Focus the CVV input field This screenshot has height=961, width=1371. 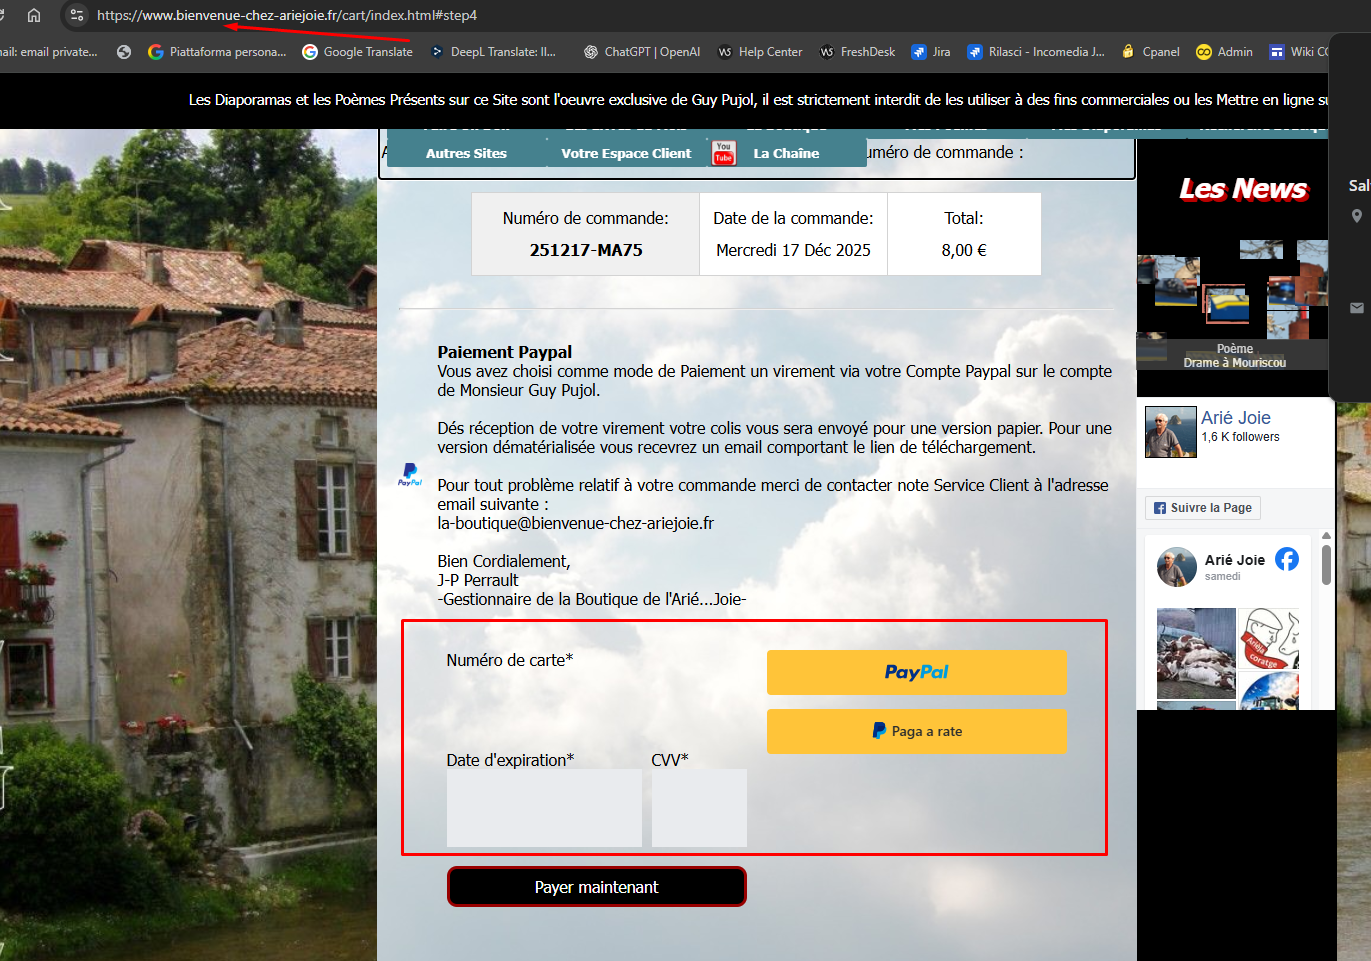[x=699, y=808]
